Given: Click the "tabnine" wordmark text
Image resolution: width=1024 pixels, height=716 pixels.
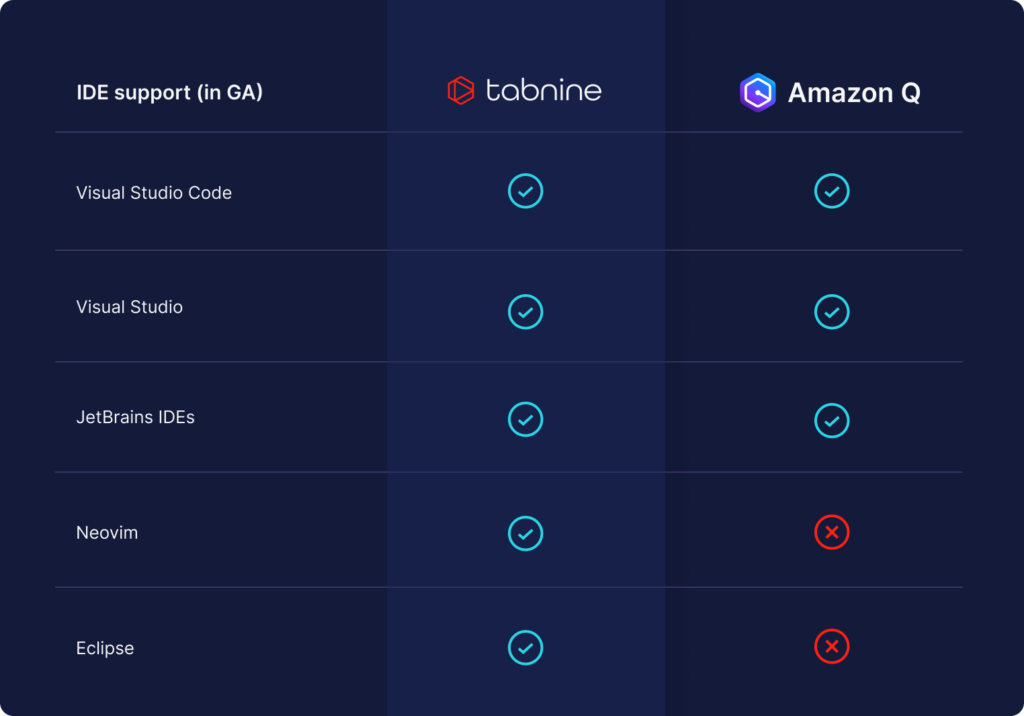Looking at the screenshot, I should (x=543, y=91).
